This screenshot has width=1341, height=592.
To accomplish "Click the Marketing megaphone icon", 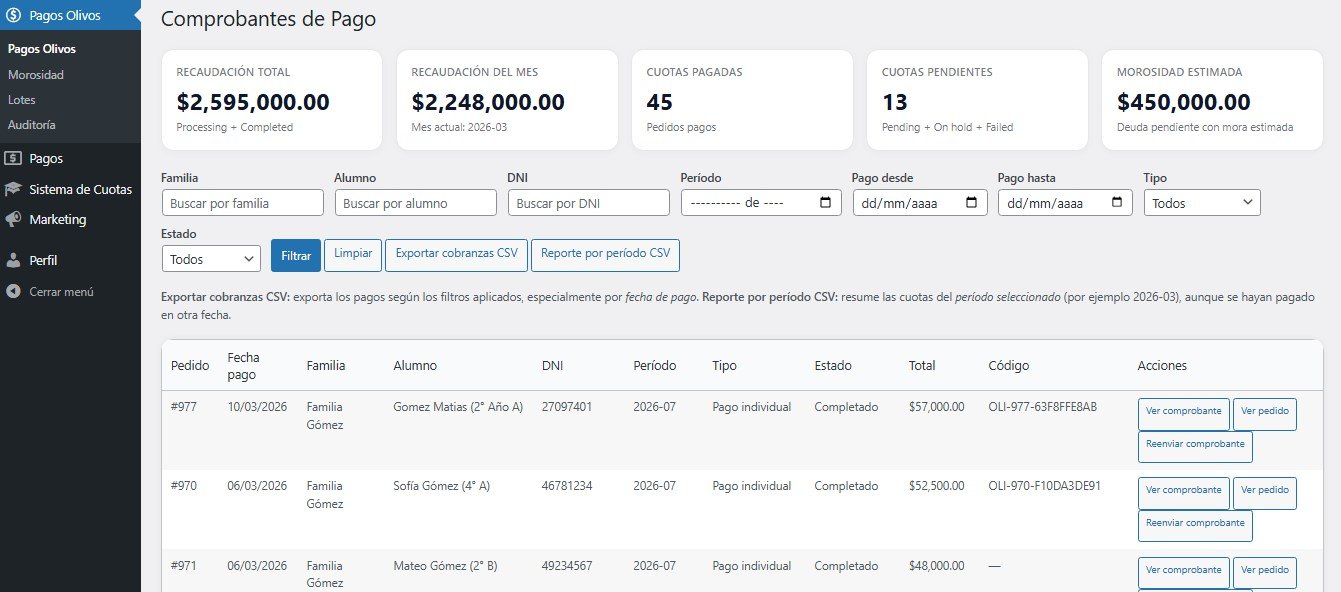I will pos(13,219).
